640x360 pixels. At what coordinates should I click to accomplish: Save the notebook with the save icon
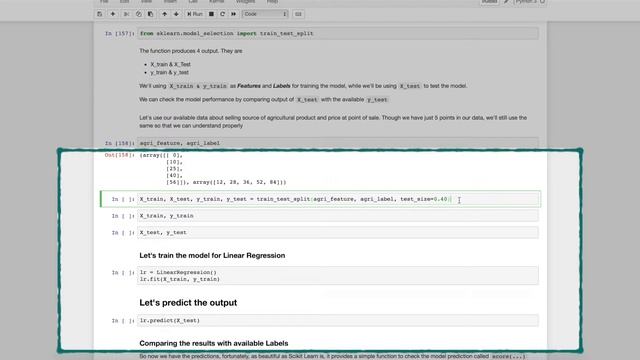[x=100, y=14]
